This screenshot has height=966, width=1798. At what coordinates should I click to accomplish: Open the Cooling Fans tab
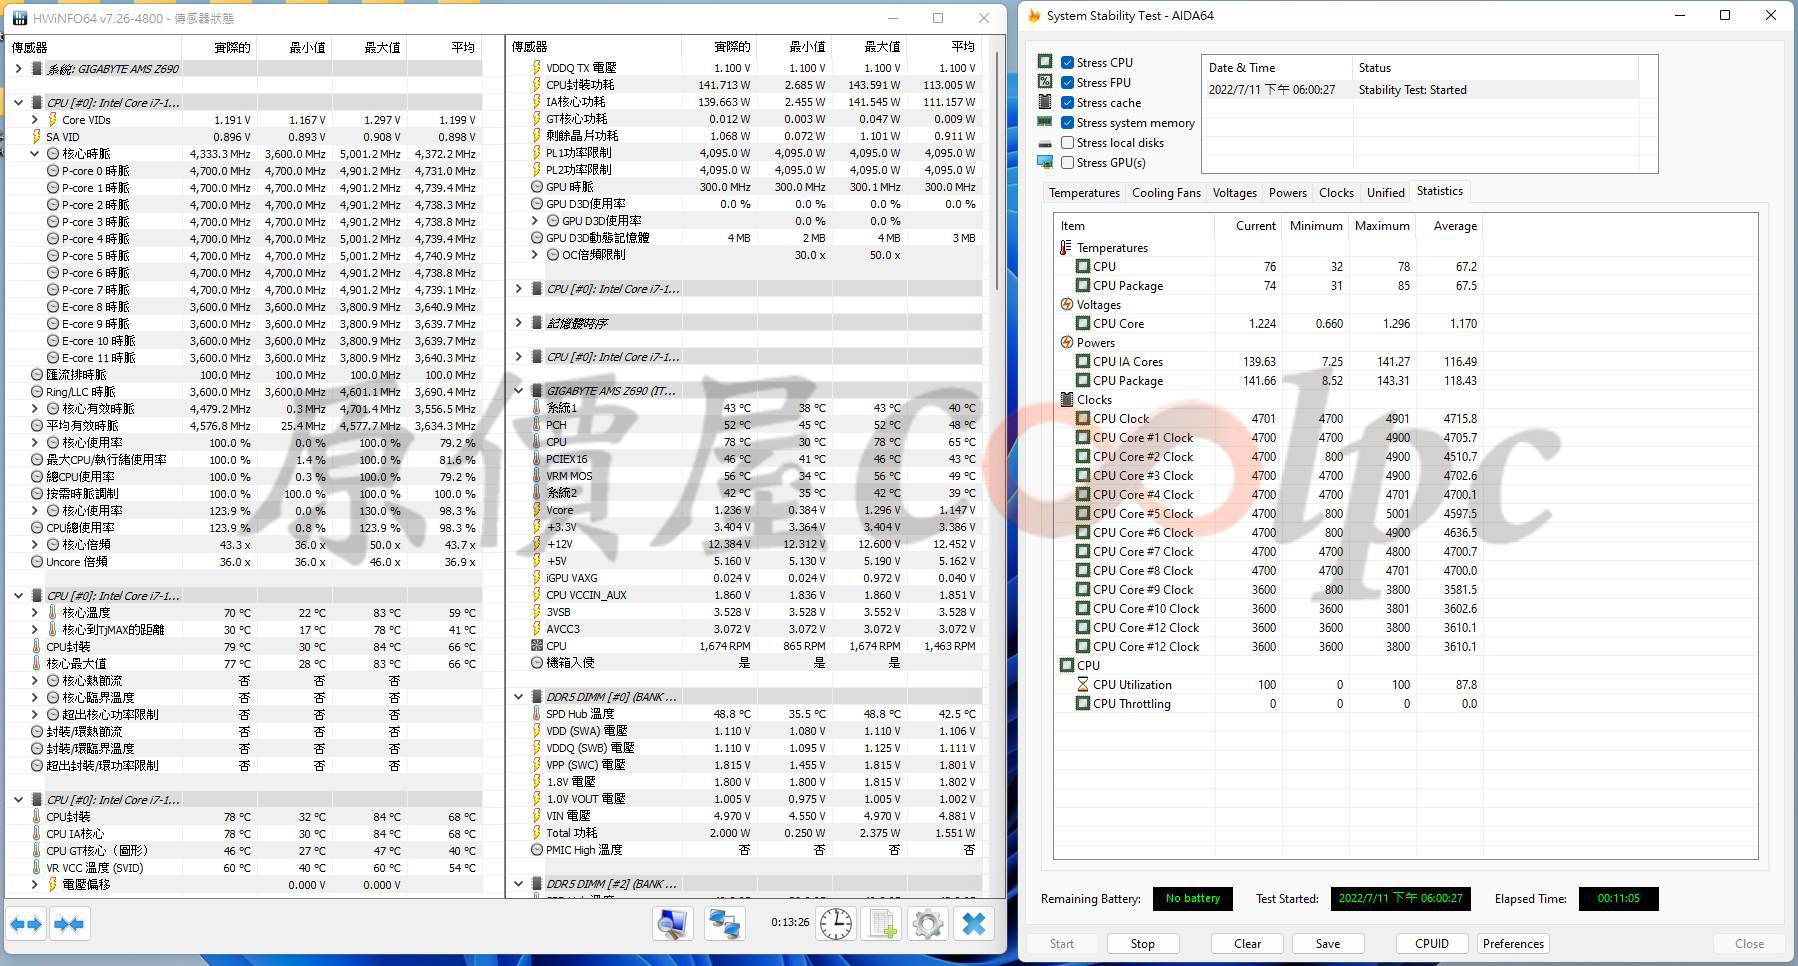(x=1166, y=193)
